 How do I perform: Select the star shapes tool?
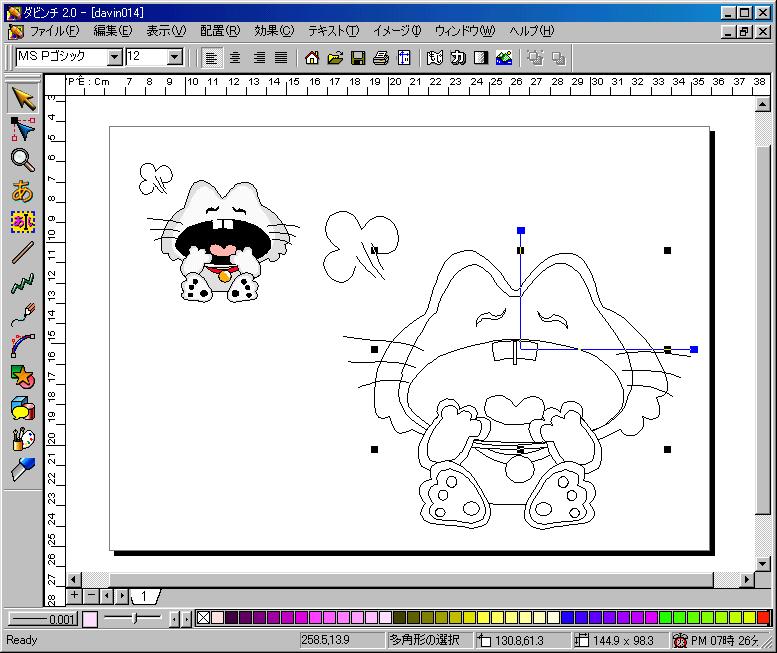coord(23,377)
